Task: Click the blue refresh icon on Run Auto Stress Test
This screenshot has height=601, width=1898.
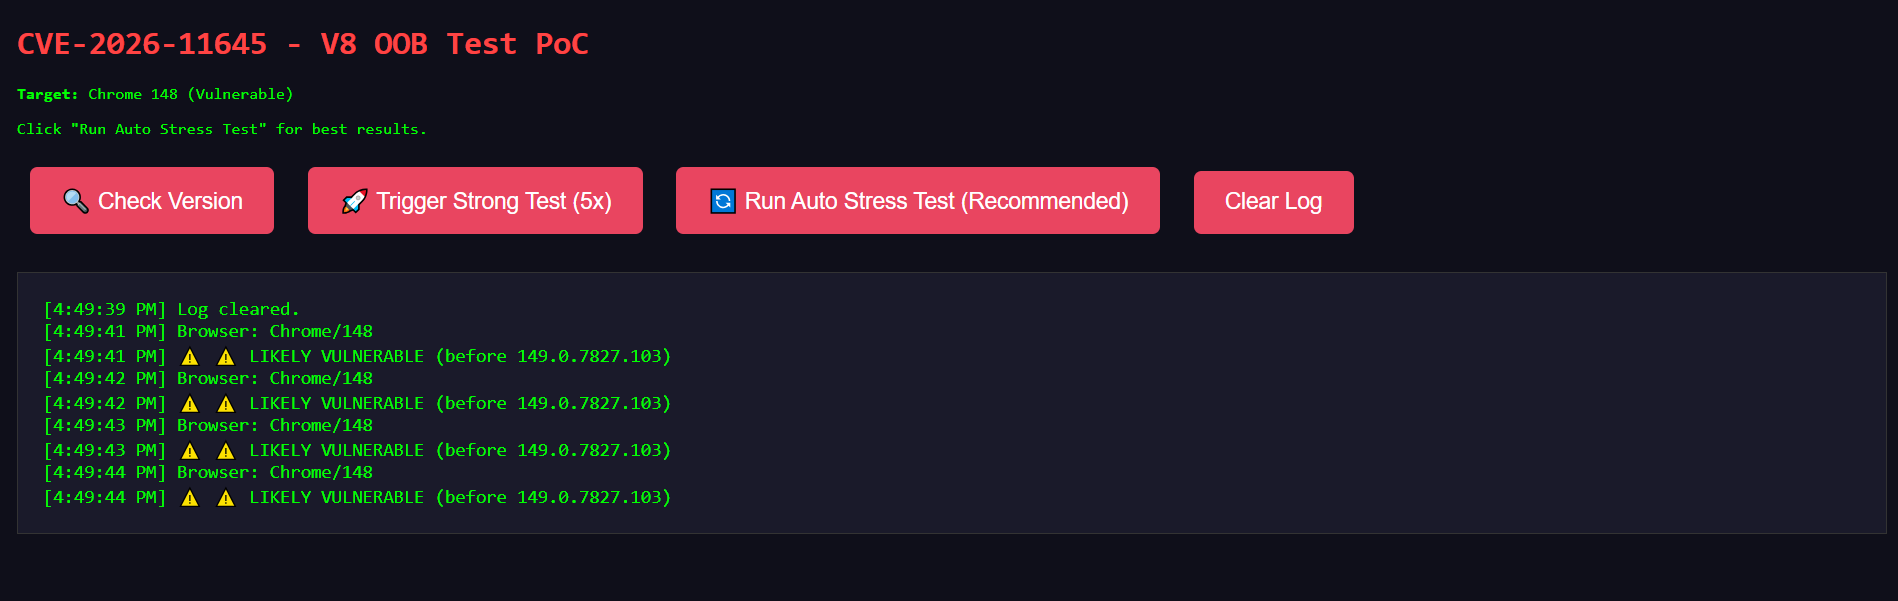Action: point(723,201)
